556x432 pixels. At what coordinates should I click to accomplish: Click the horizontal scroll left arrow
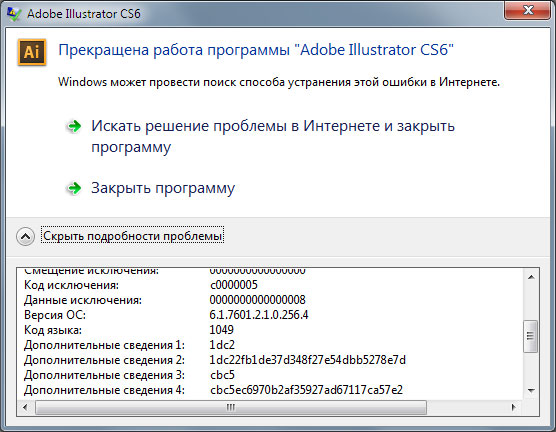point(25,407)
